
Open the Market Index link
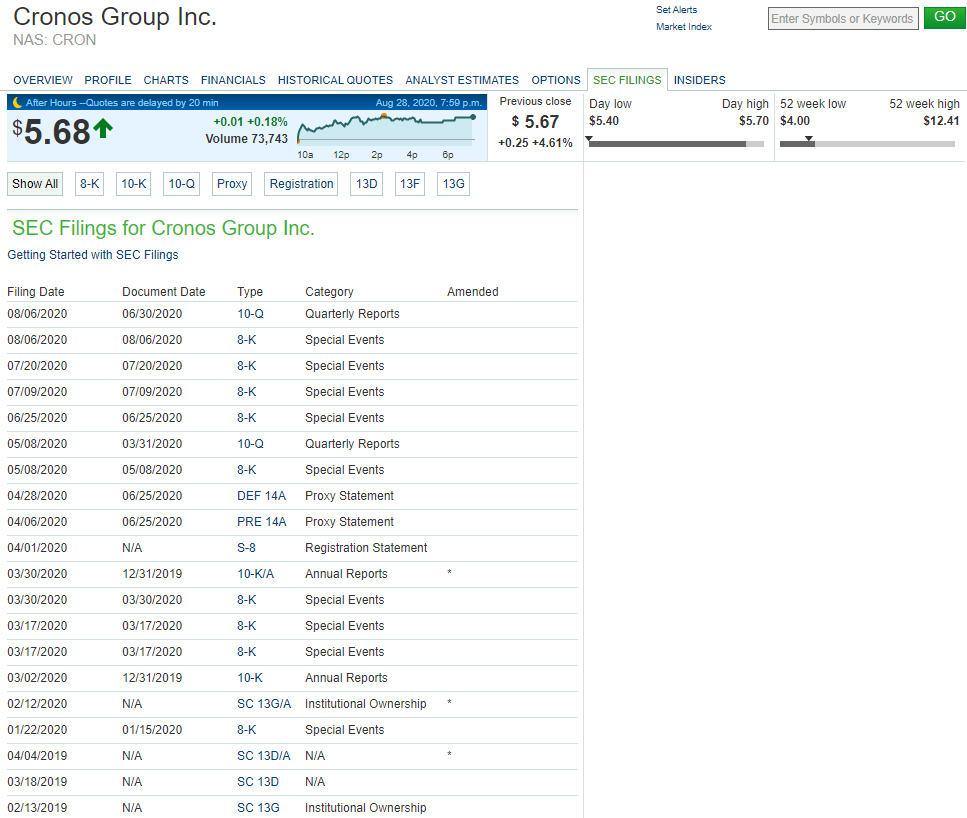click(684, 27)
